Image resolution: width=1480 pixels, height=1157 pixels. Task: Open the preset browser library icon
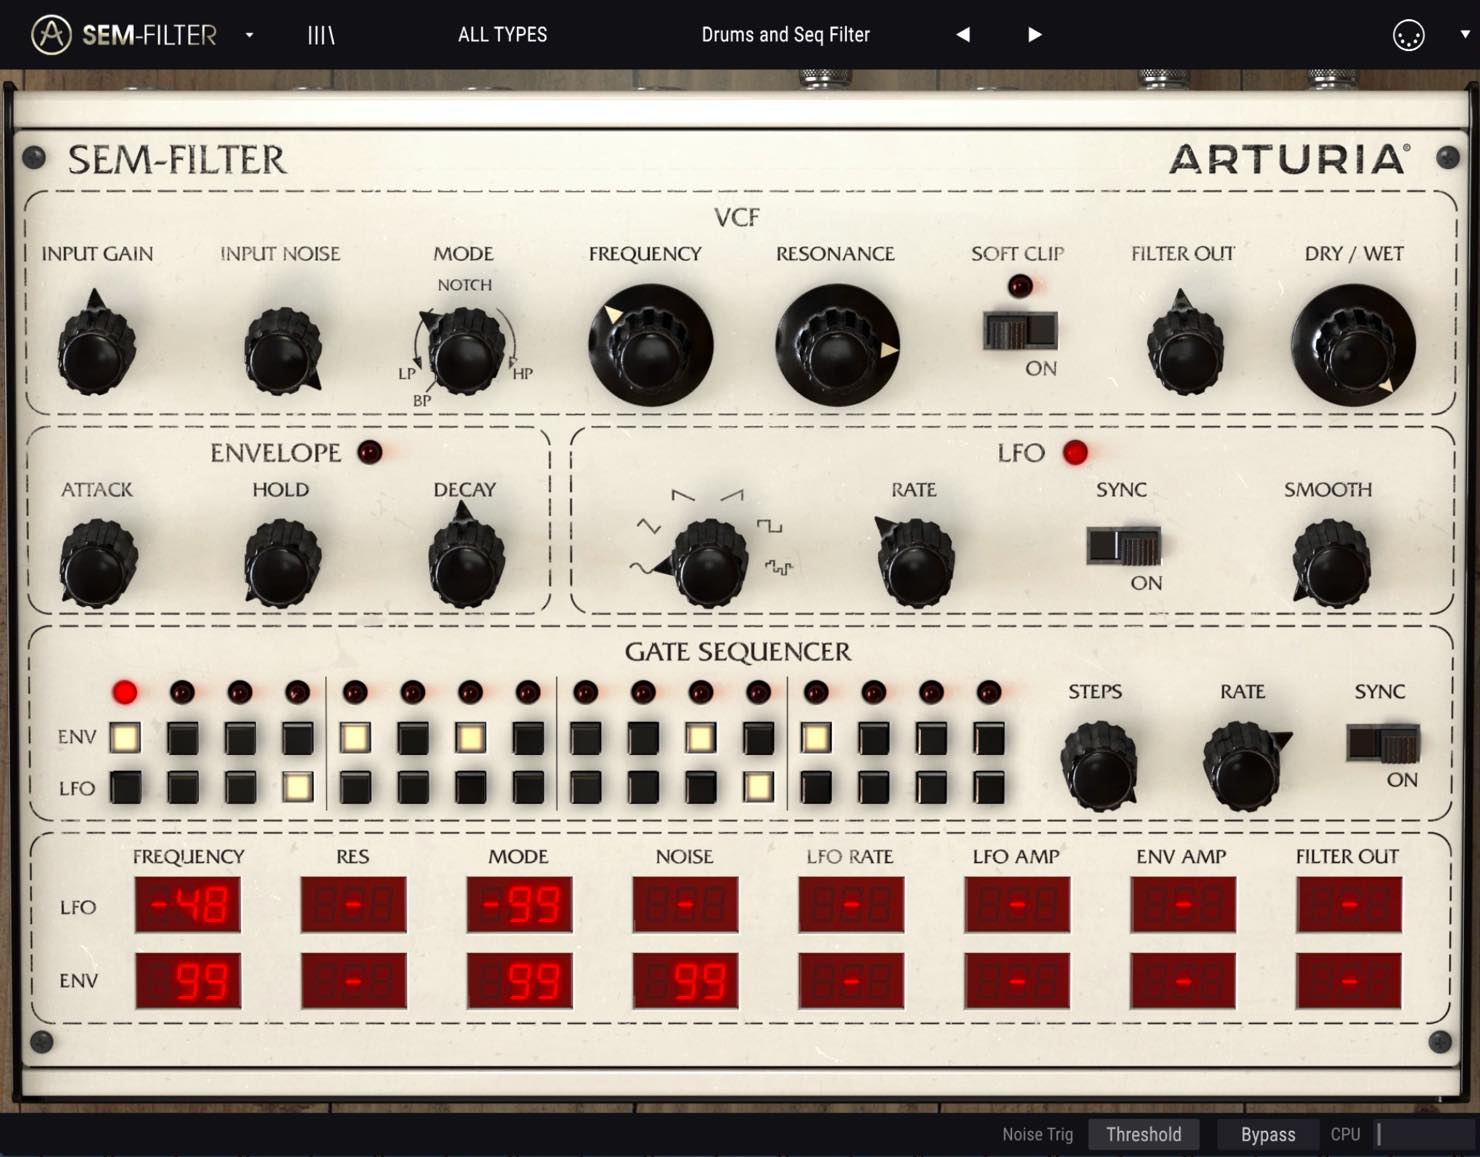click(x=321, y=35)
